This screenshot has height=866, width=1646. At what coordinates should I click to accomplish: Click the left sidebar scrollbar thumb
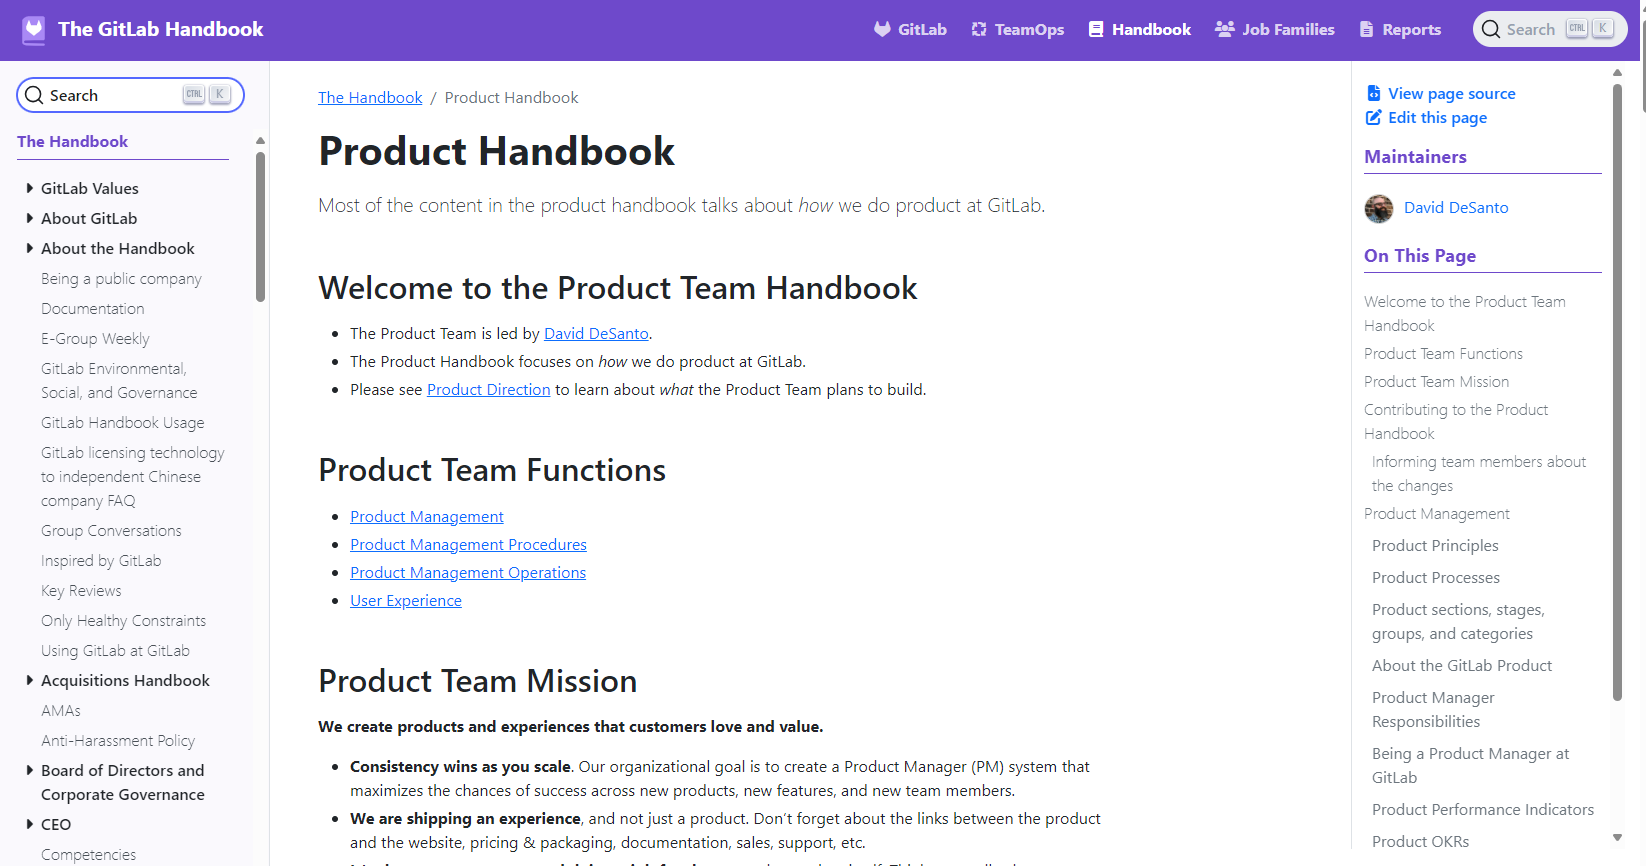point(260,225)
